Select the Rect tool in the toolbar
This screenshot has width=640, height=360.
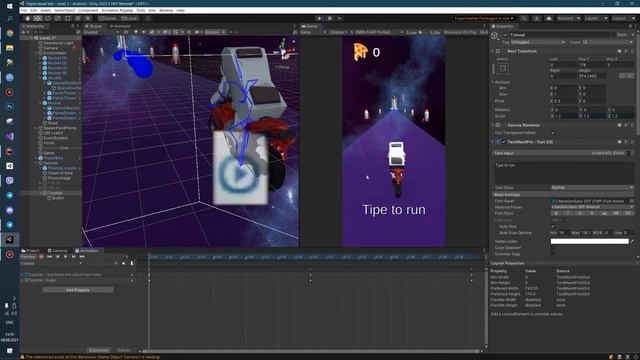click(68, 18)
